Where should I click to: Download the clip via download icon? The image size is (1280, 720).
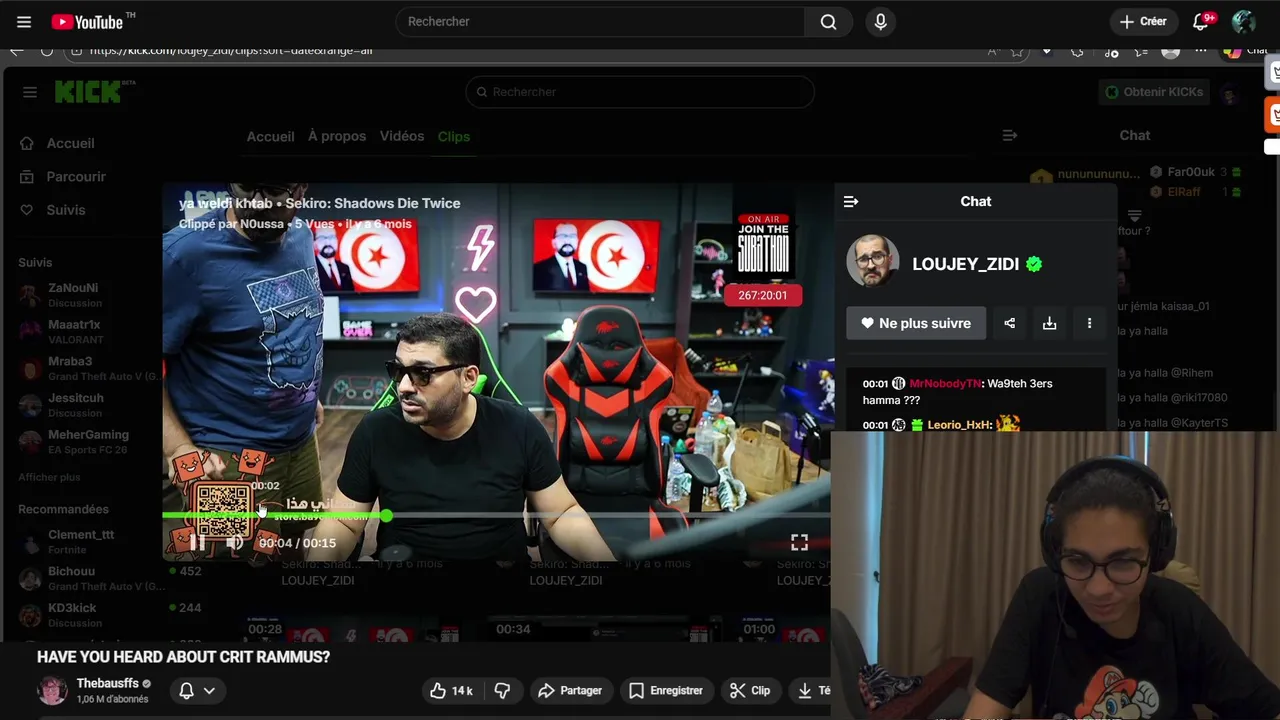click(1049, 323)
